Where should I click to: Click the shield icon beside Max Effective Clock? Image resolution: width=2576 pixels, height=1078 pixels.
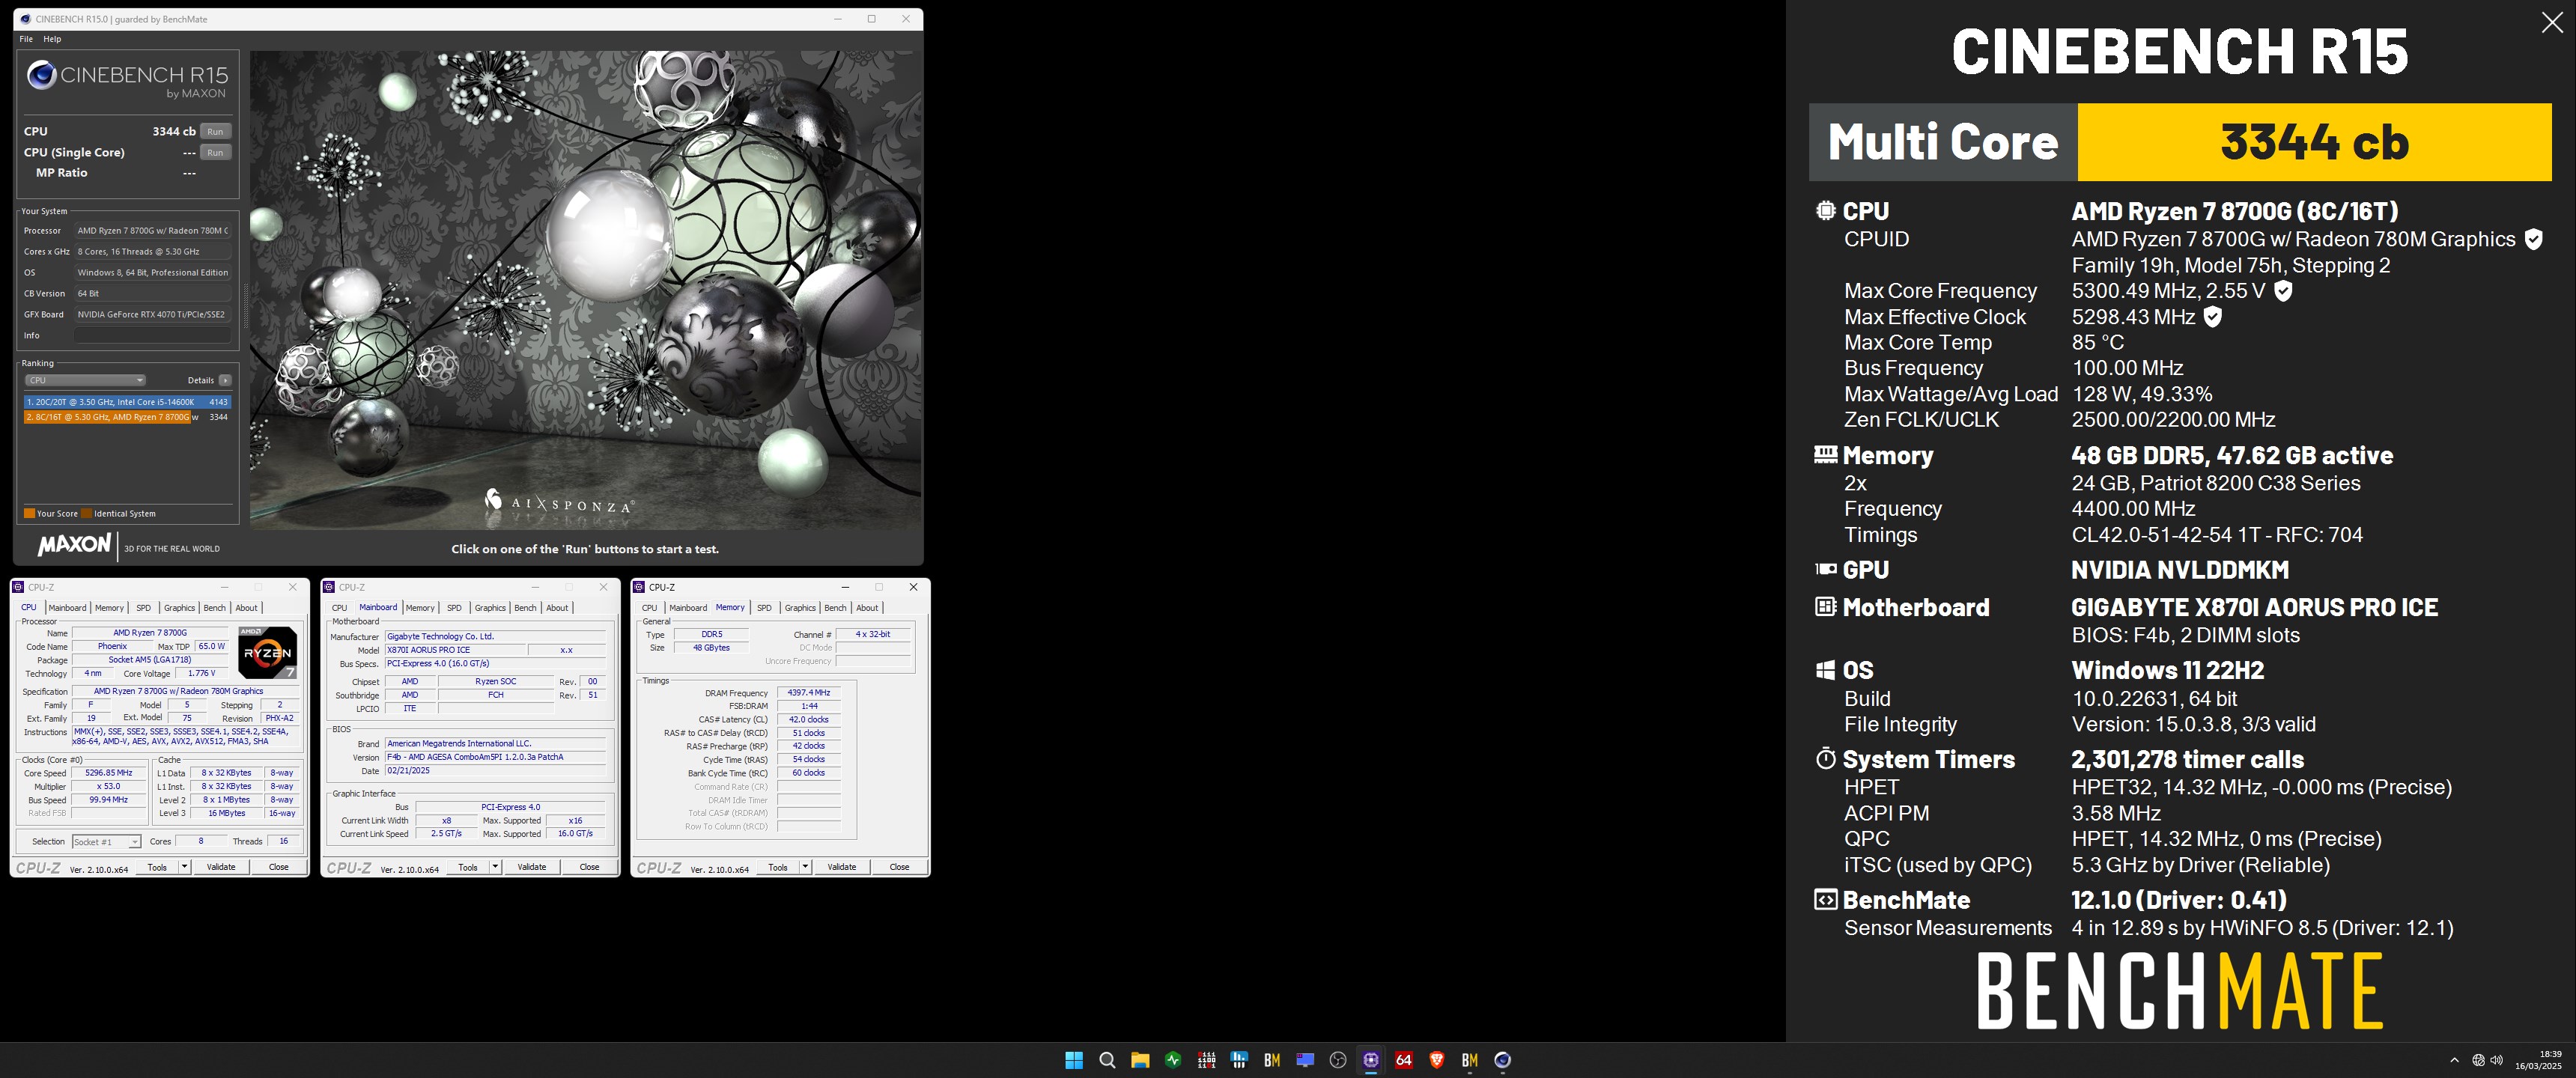click(2213, 317)
